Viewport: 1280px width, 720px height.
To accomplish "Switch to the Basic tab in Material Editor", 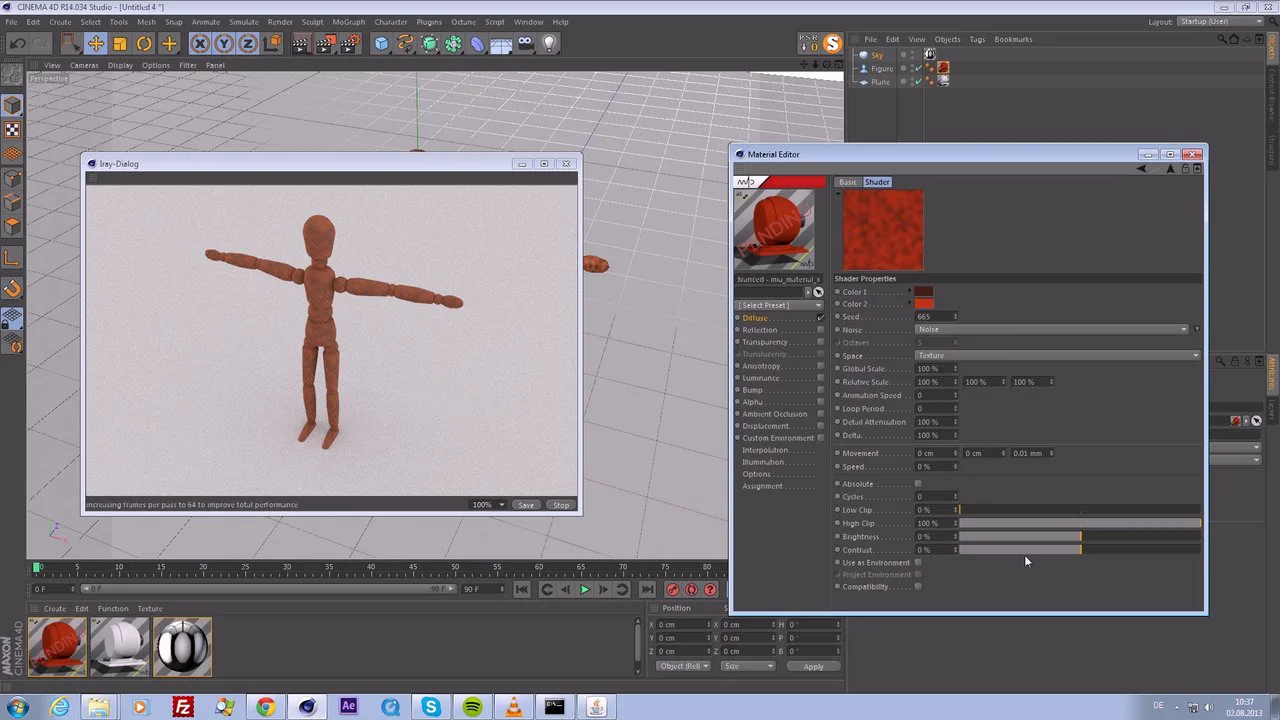I will pyautogui.click(x=847, y=182).
